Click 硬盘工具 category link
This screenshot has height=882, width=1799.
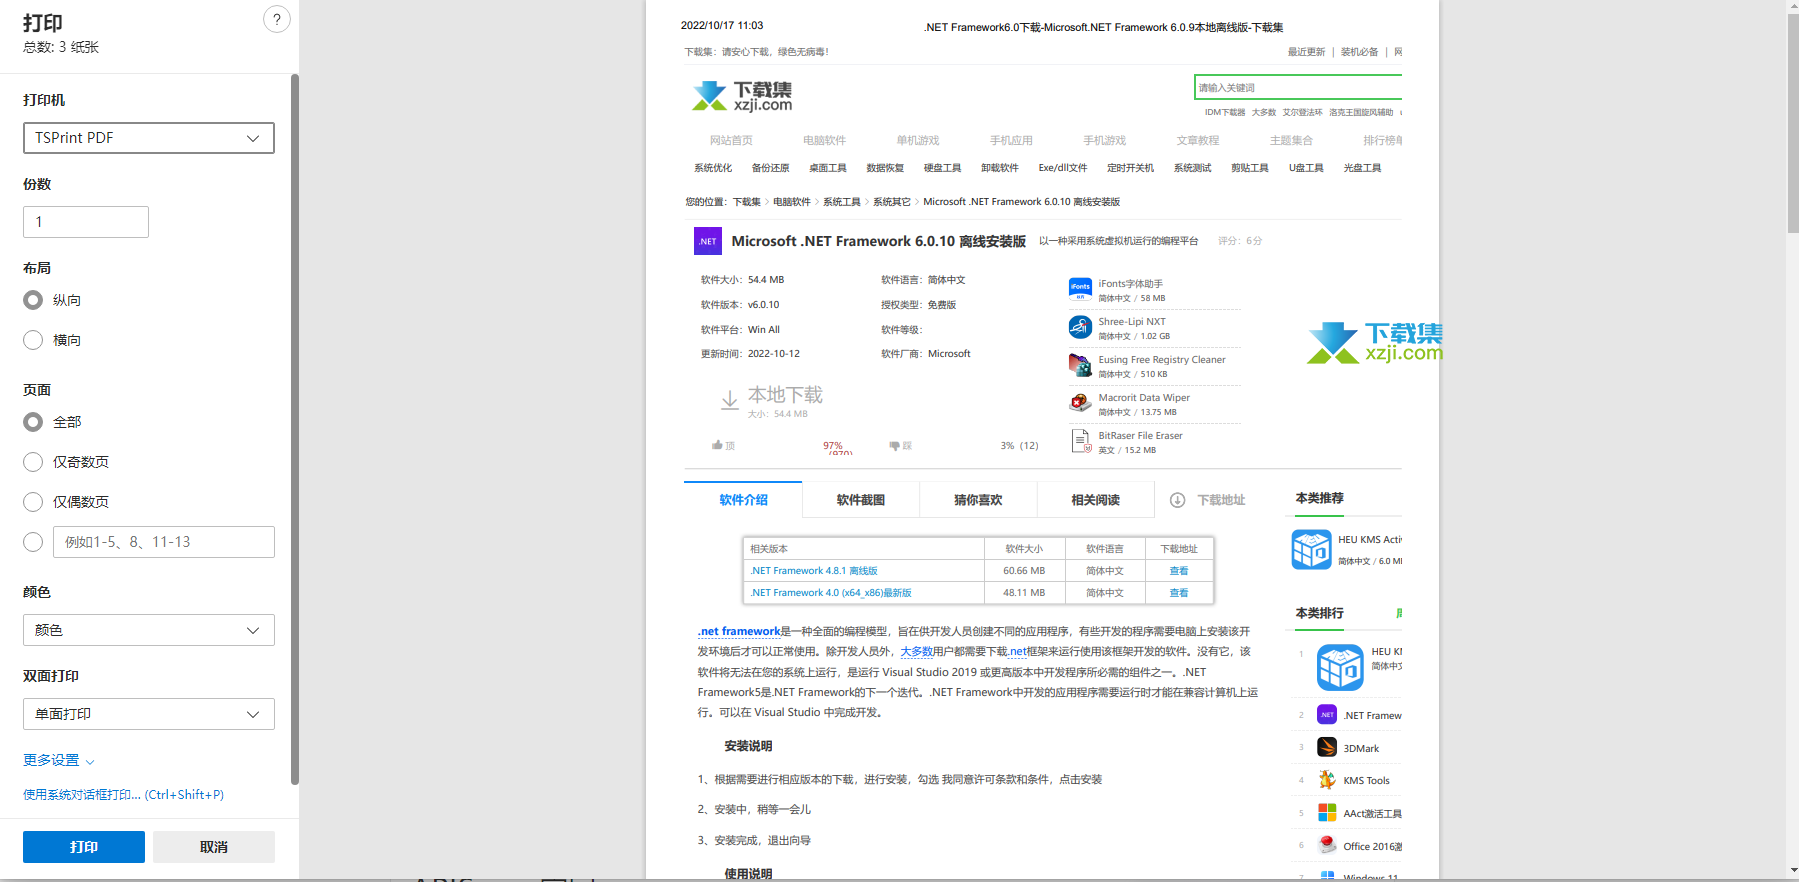pyautogui.click(x=942, y=168)
